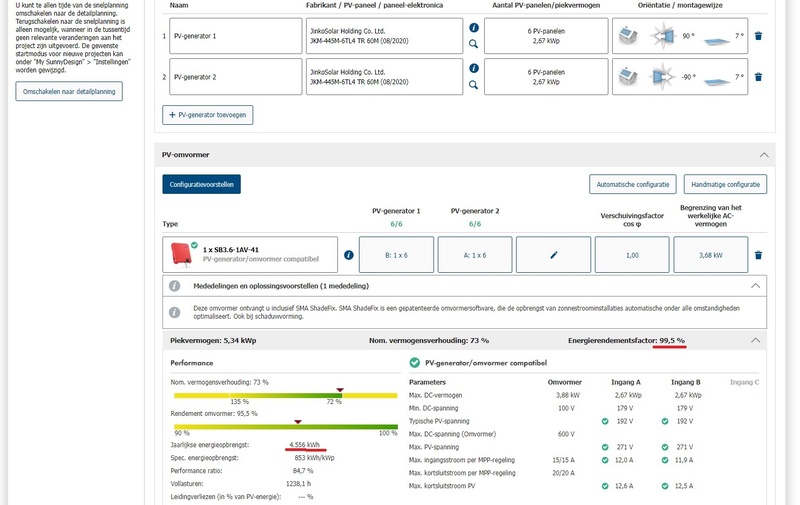Click tilt panel icon for PV-generator 1
The height and width of the screenshot is (505, 800).
pyautogui.click(x=717, y=40)
